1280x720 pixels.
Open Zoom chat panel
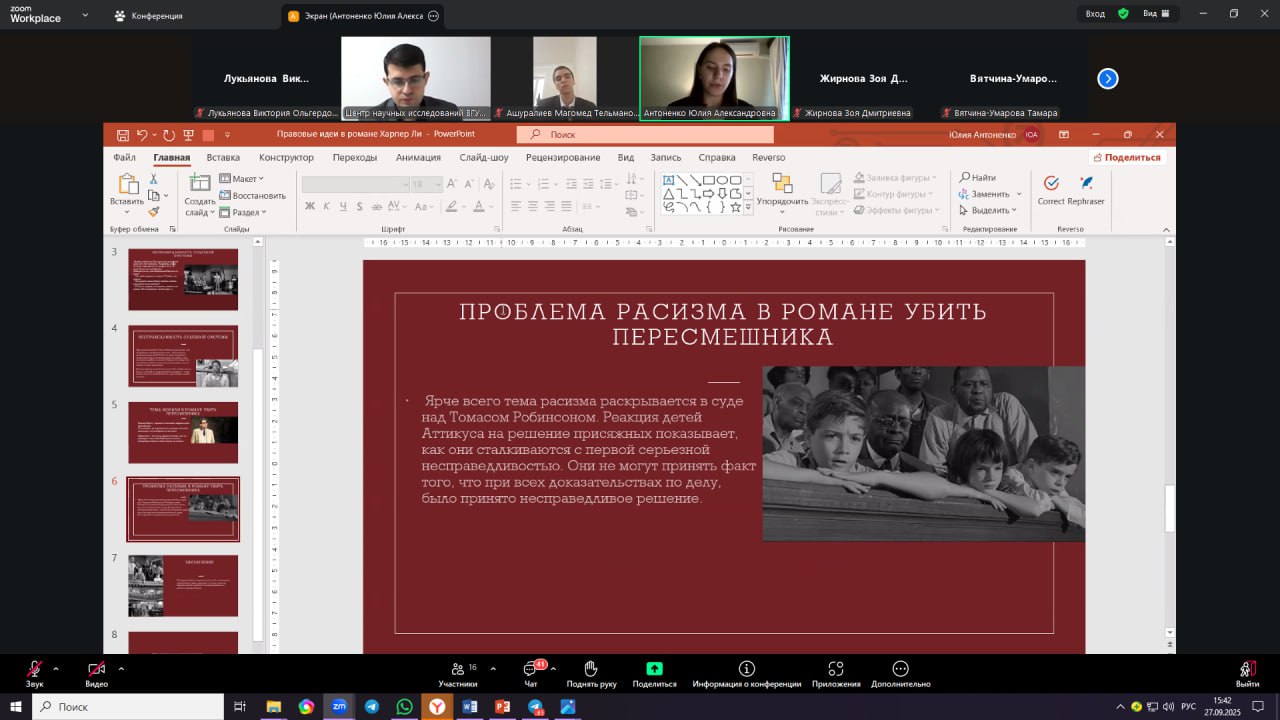pos(530,669)
